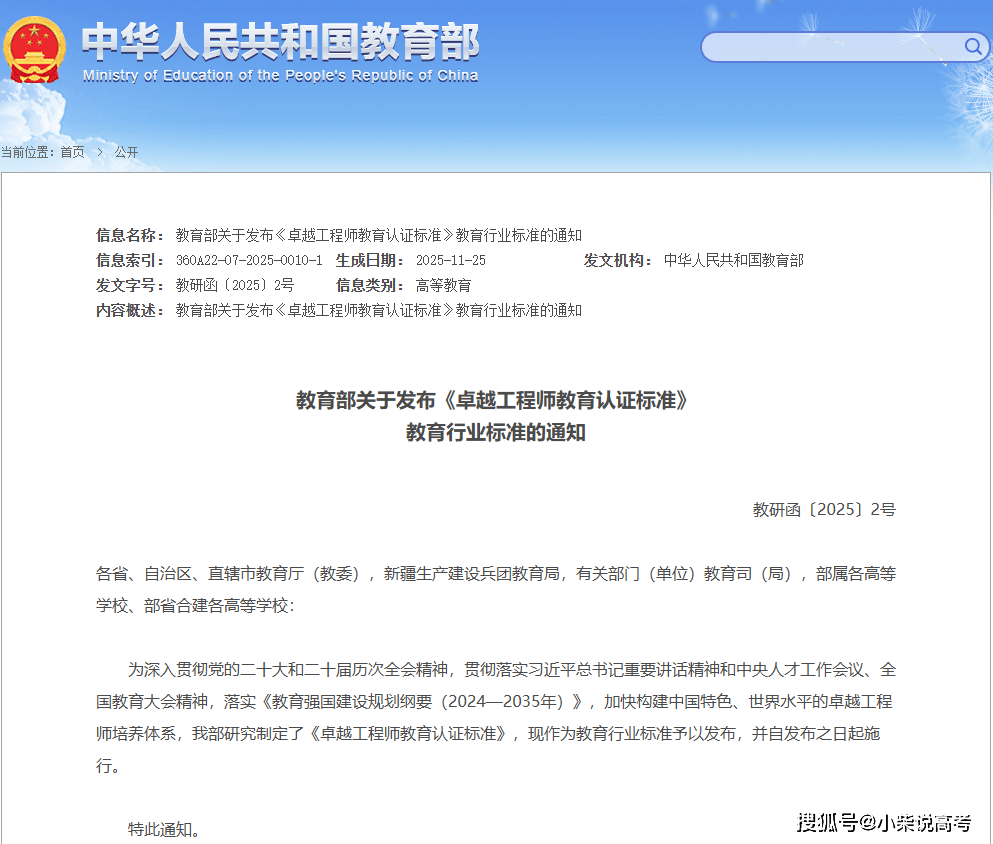Click the 特此通知 closing line
Screen dimensions: 993x844
163,829
